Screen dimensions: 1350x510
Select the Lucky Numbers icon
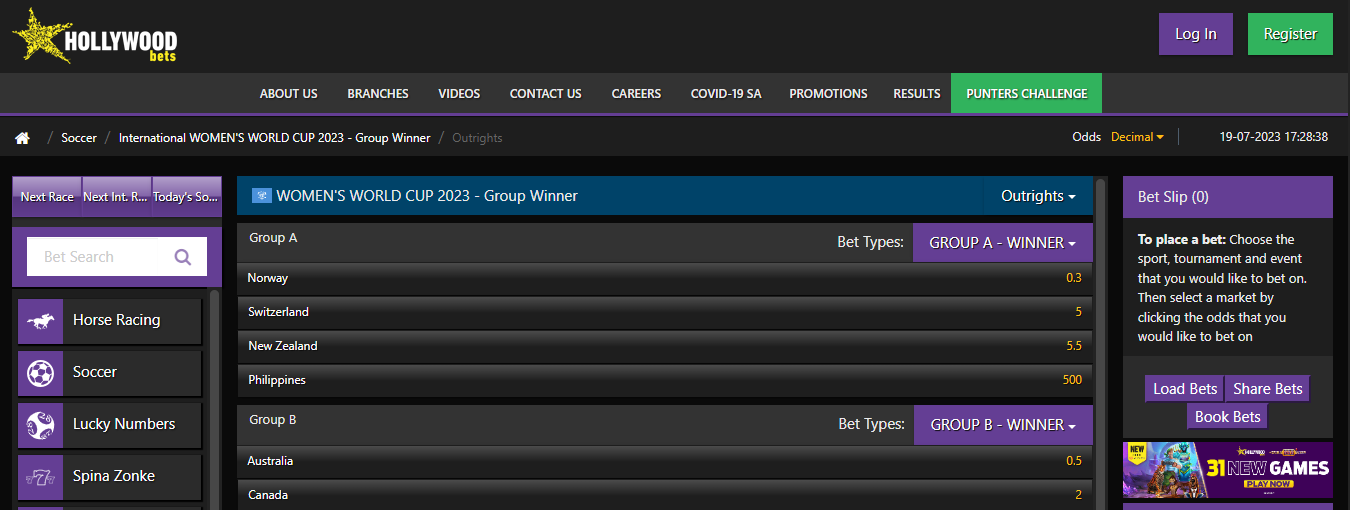[x=41, y=425]
